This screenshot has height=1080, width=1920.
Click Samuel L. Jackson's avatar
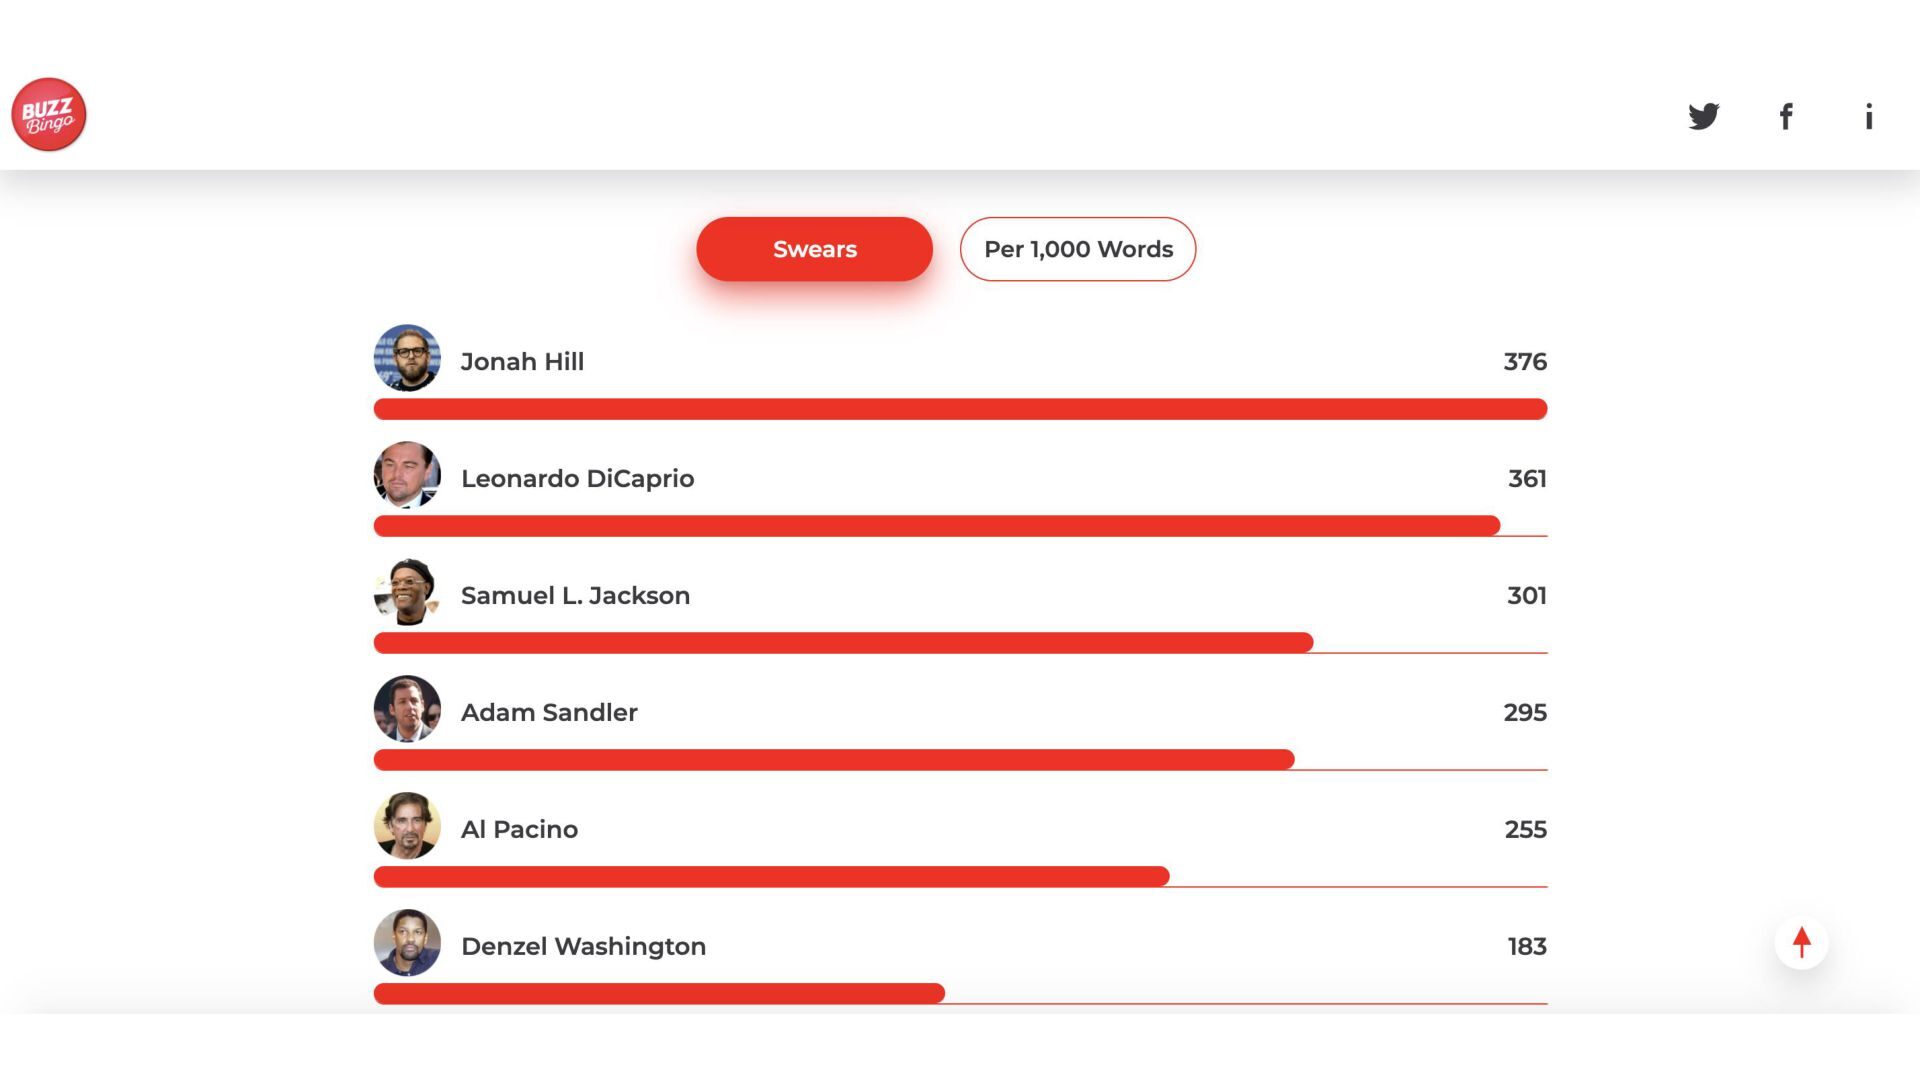coord(407,591)
